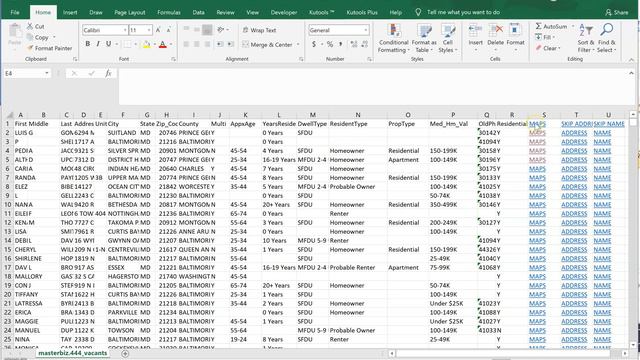The height and width of the screenshot is (360, 640).
Task: Open Find & Select magnifier menu
Action: (x=607, y=38)
